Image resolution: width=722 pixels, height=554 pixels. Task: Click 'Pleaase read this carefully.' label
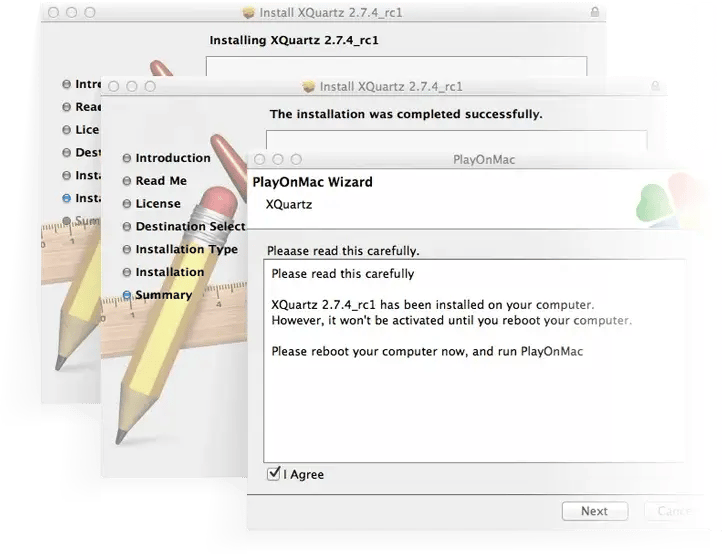click(x=343, y=251)
